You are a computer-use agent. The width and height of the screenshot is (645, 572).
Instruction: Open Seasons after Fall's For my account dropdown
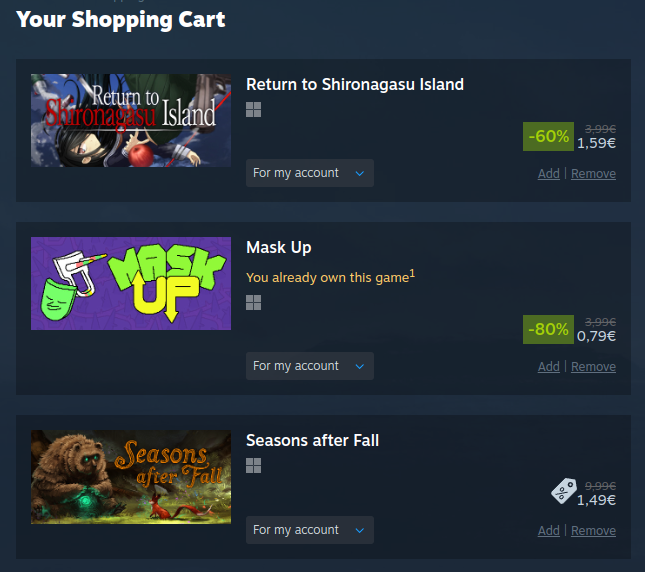[x=310, y=530]
